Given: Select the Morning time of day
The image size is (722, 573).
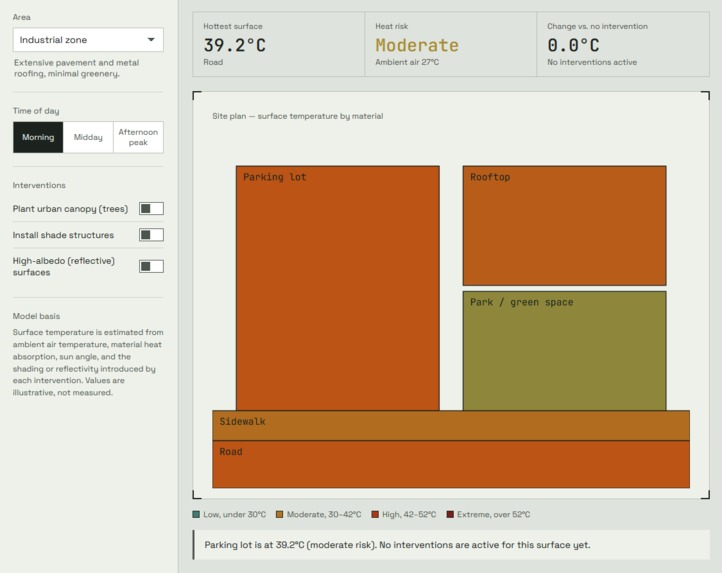Looking at the screenshot, I should tap(38, 137).
